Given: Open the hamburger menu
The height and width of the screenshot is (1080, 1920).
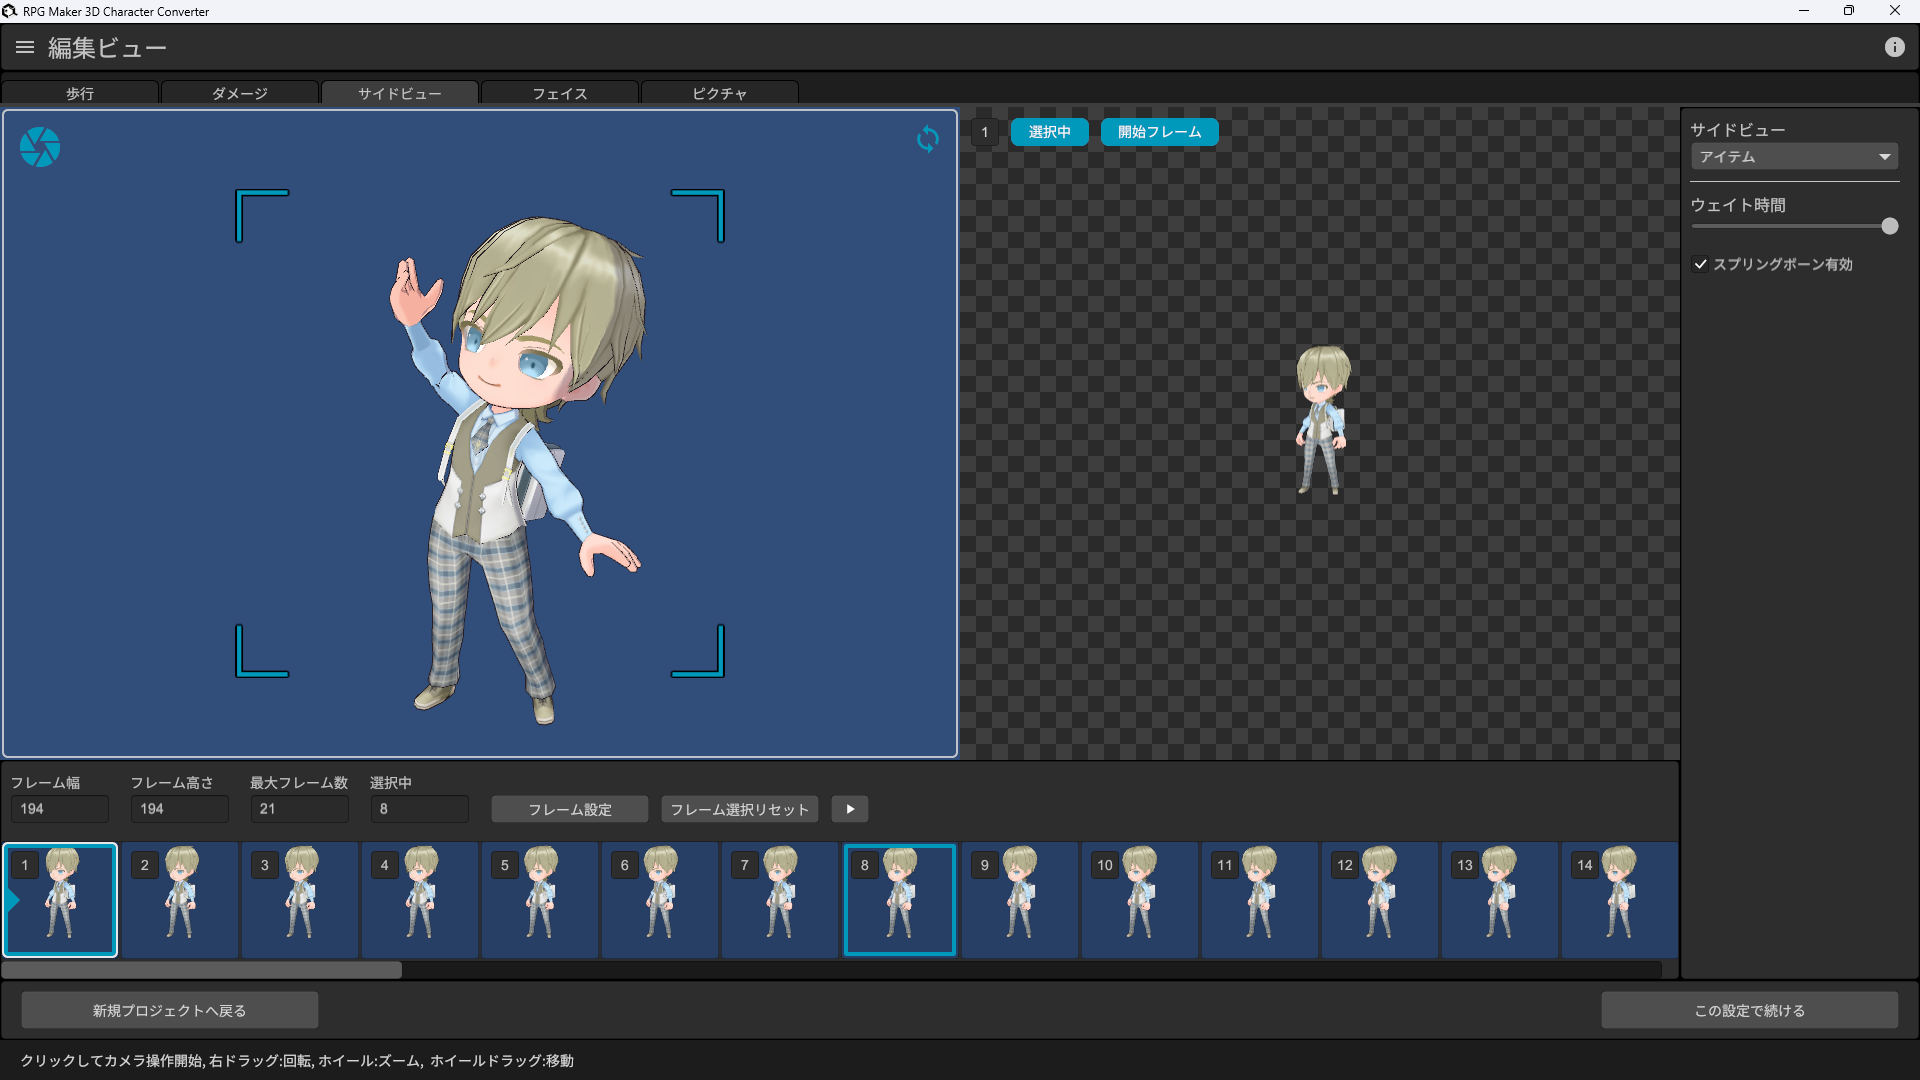Looking at the screenshot, I should tap(25, 47).
